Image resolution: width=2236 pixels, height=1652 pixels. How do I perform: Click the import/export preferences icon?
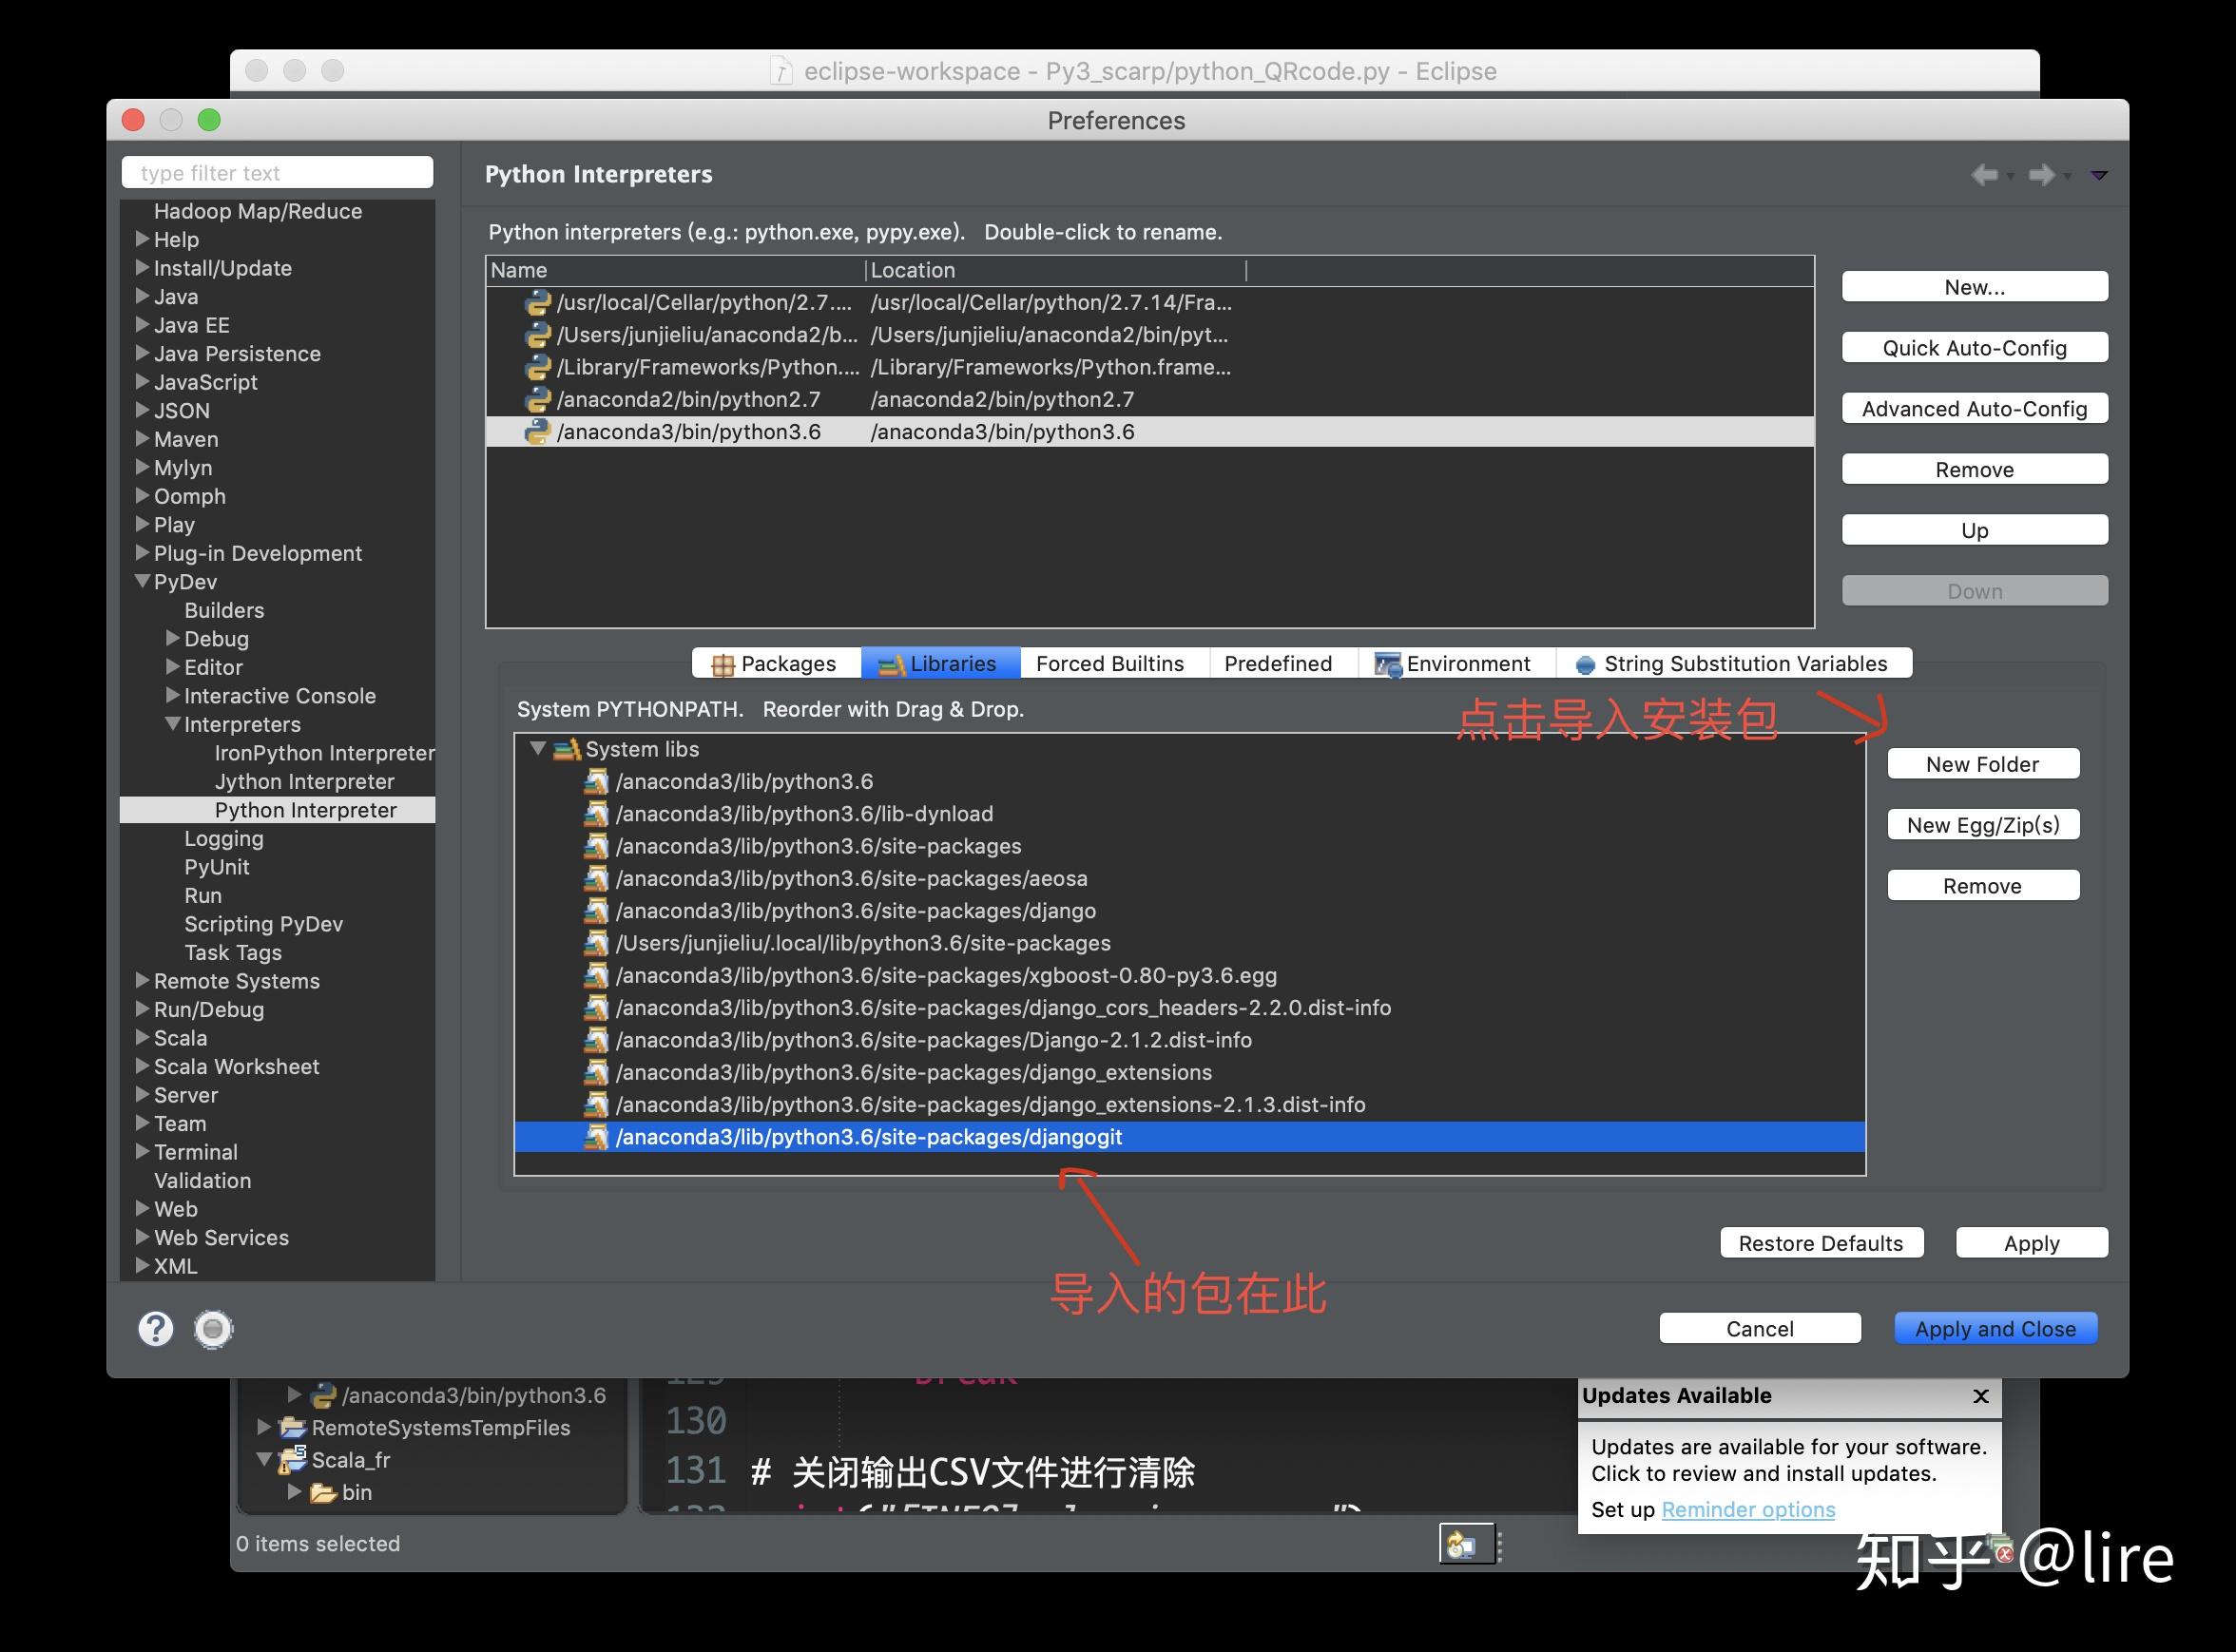213,1328
